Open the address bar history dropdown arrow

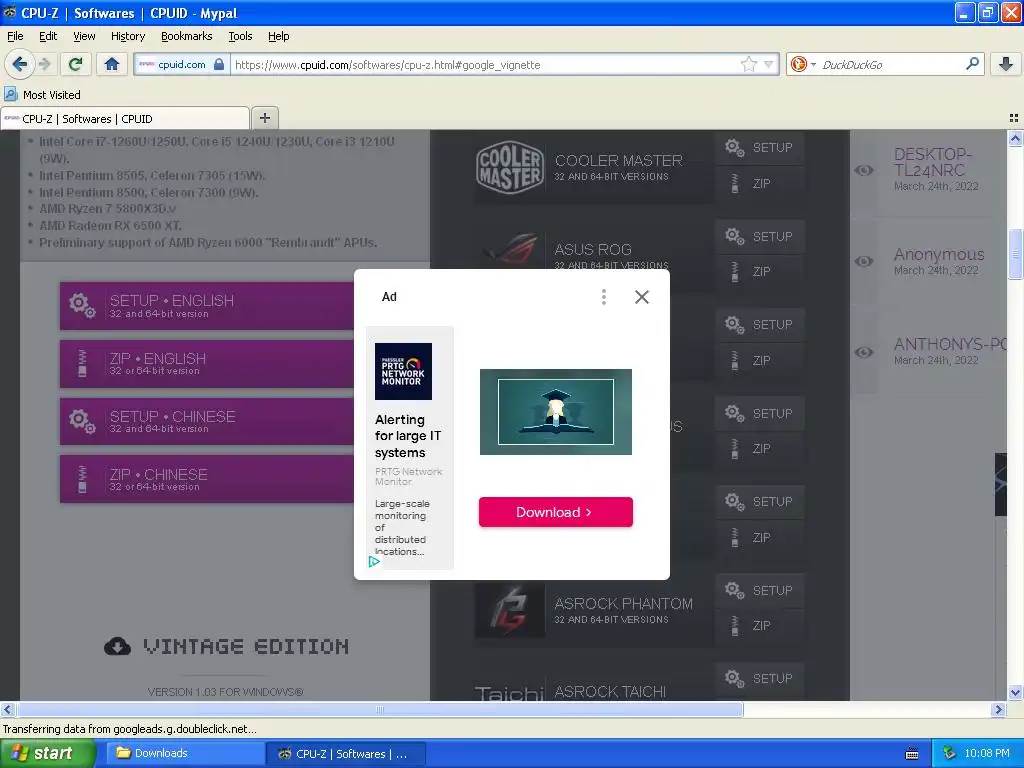[769, 64]
